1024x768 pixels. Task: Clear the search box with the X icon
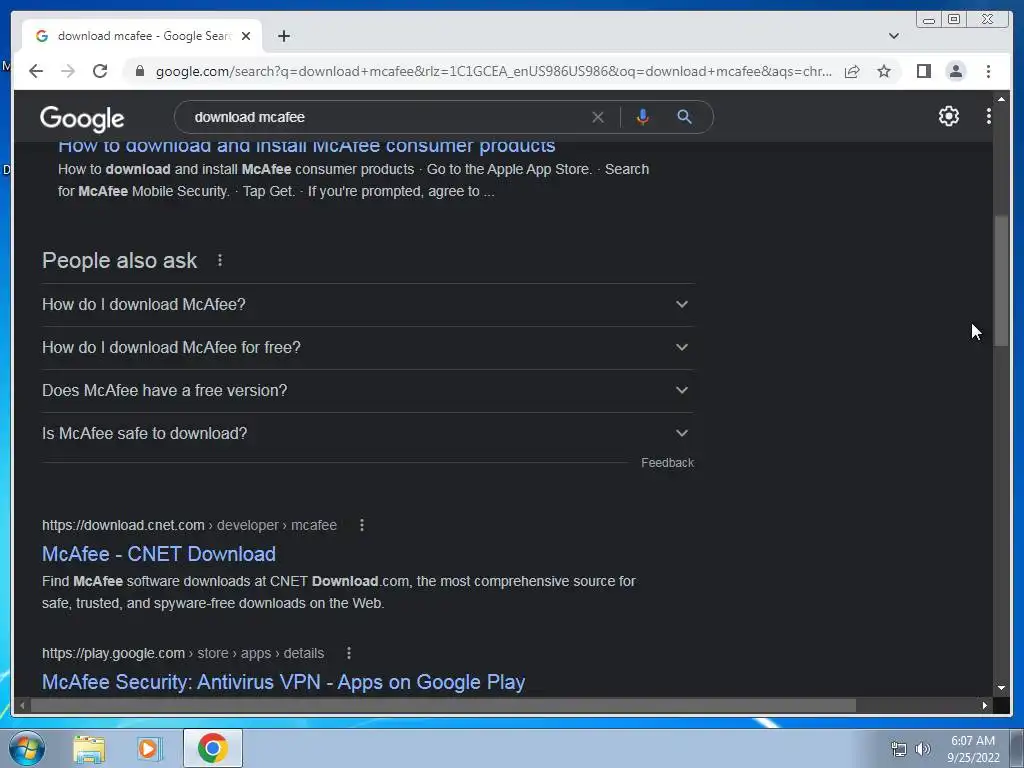(598, 118)
